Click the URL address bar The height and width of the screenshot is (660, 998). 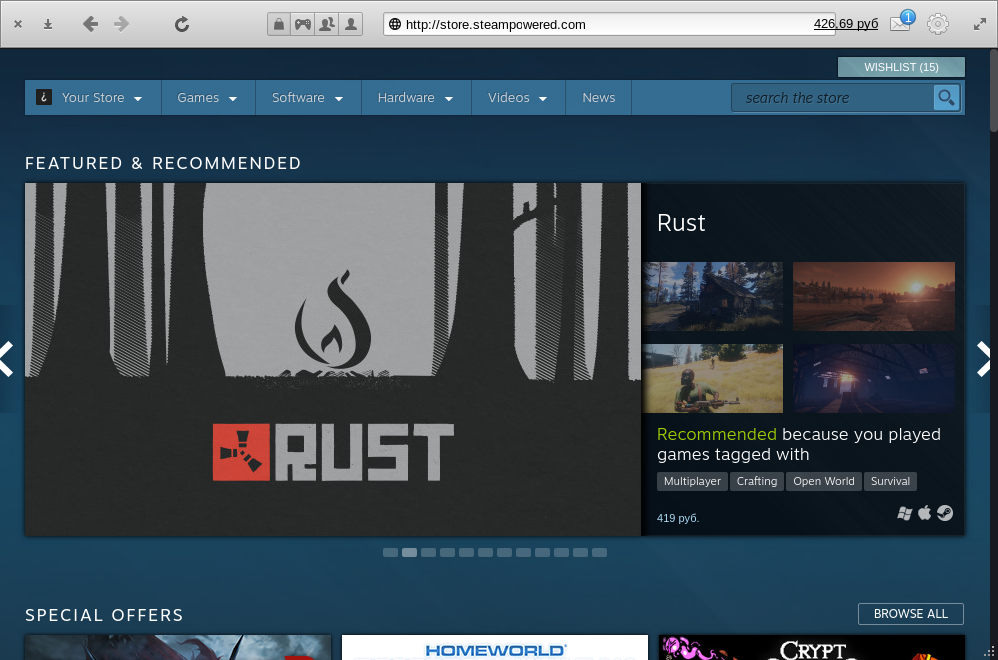[608, 24]
